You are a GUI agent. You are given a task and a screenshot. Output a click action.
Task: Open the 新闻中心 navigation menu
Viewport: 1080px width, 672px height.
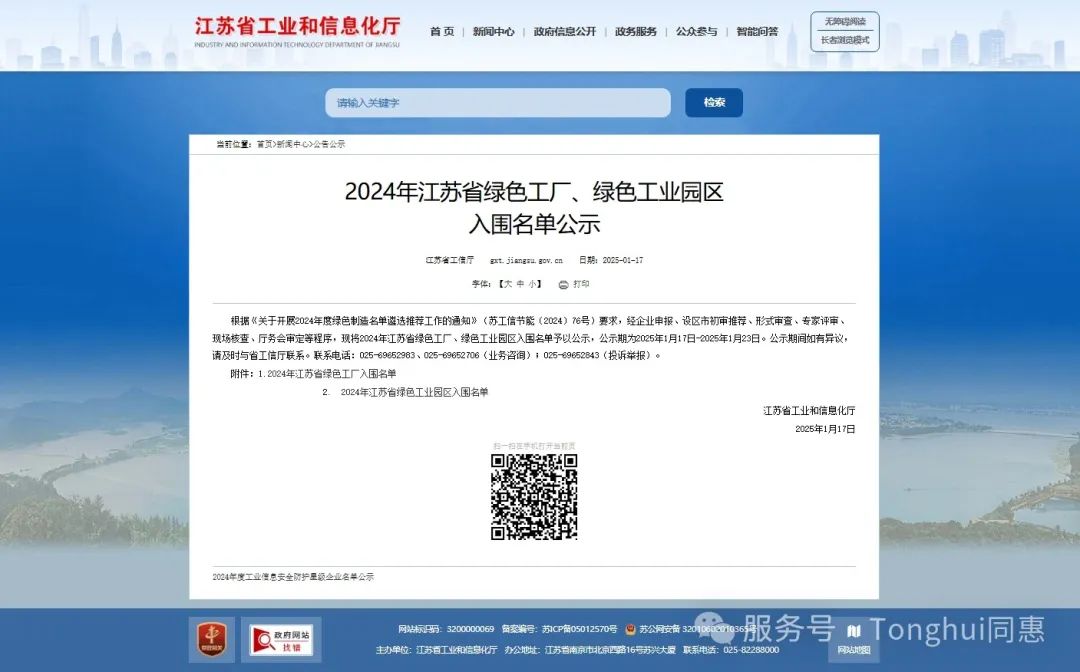click(x=493, y=32)
